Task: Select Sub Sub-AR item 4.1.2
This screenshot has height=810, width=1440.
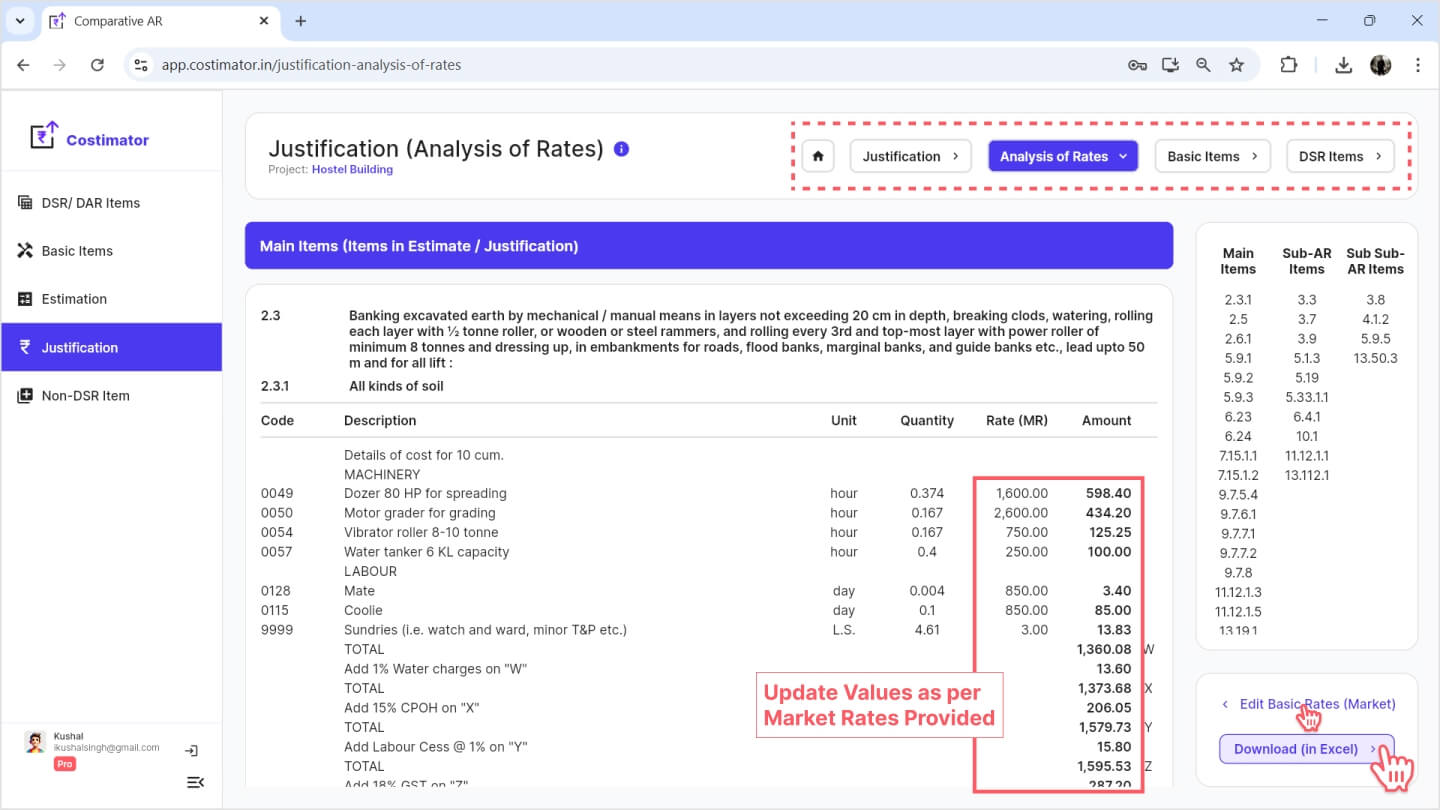Action: tap(1375, 319)
